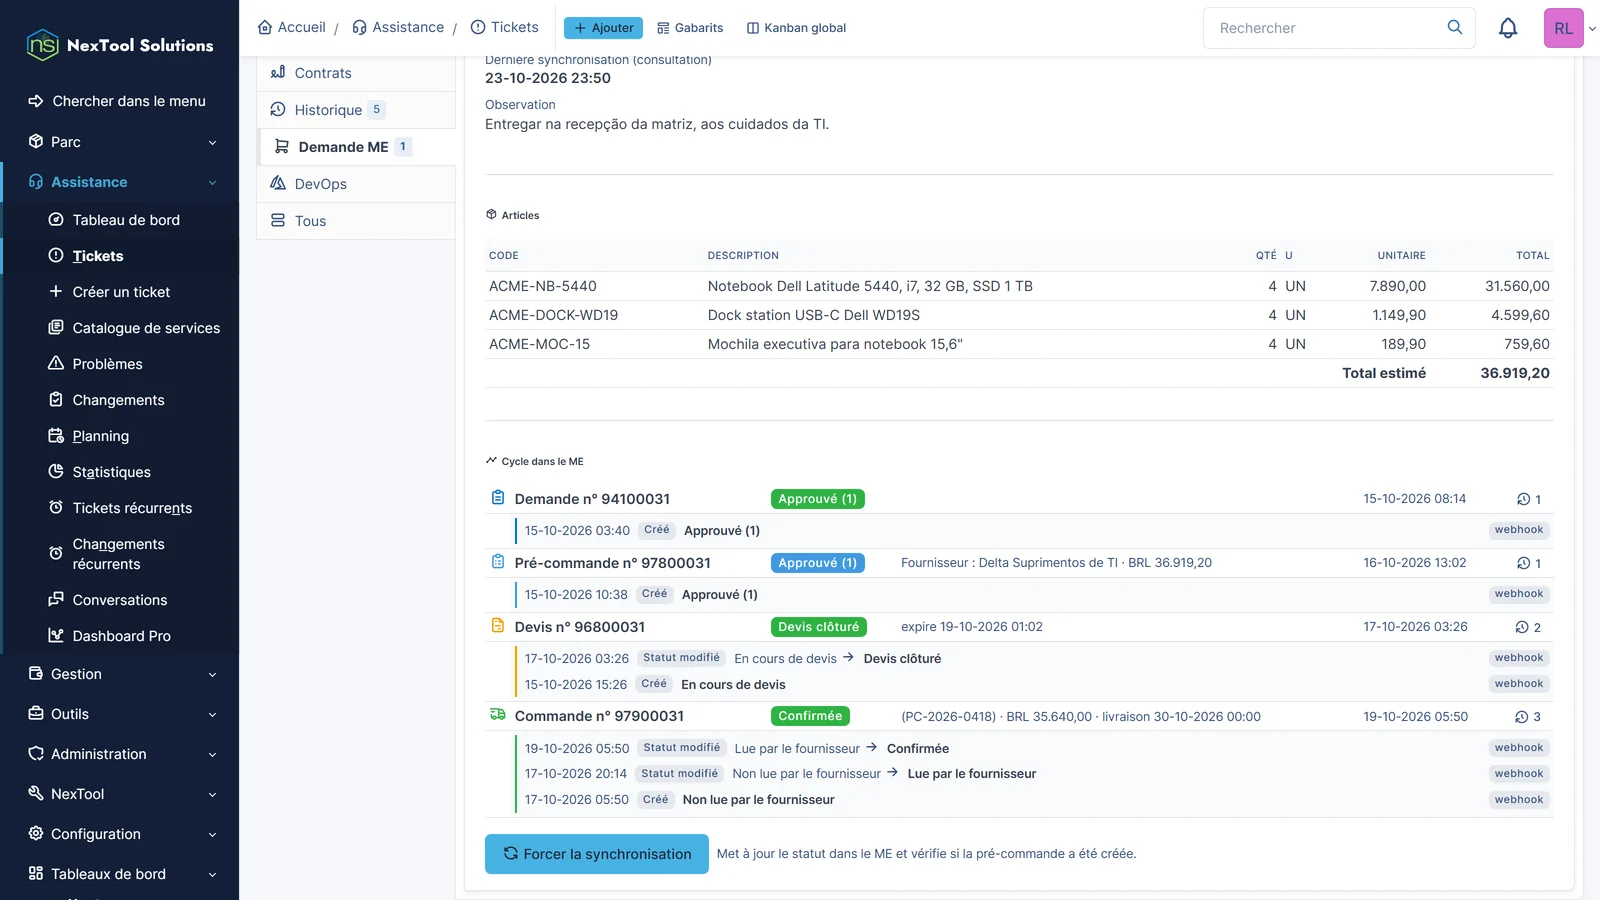Viewport: 1600px width, 900px height.
Task: Click the Problèmes warning triangle icon
Action: pyautogui.click(x=56, y=363)
